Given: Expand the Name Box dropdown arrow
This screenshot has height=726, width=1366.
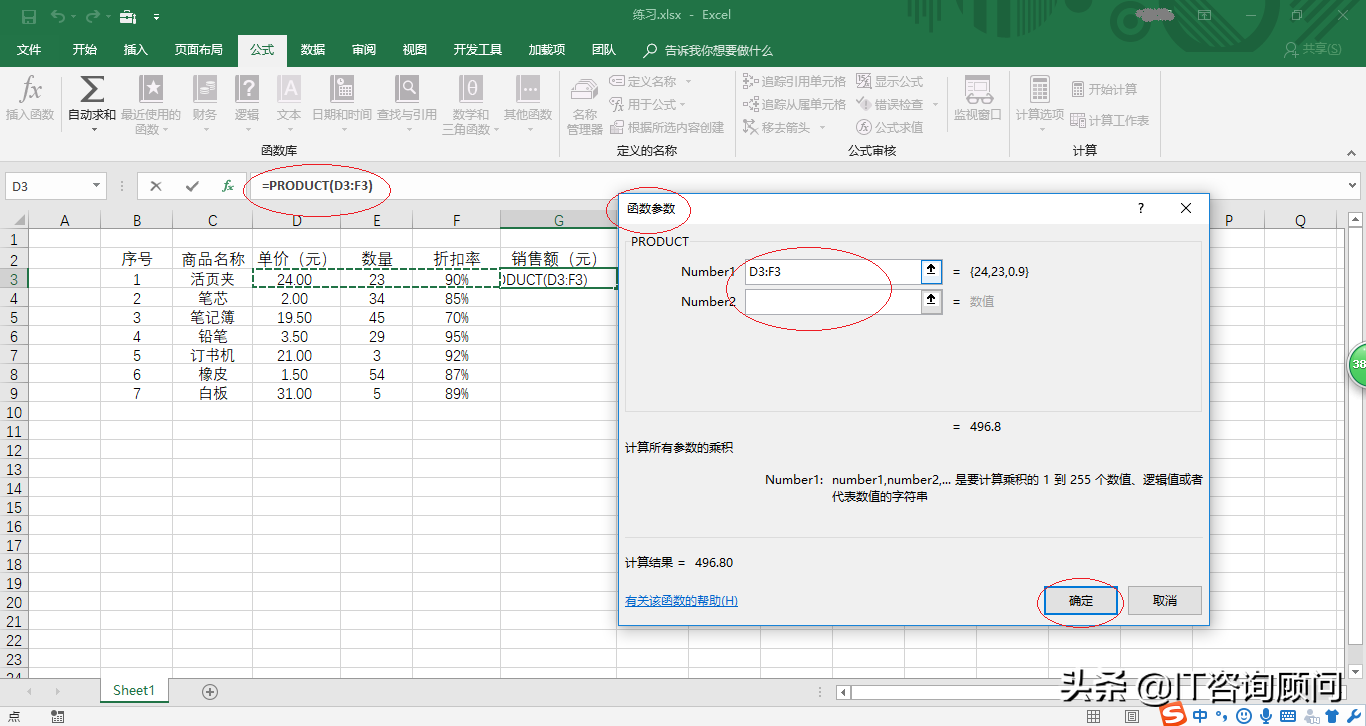Looking at the screenshot, I should pyautogui.click(x=97, y=186).
